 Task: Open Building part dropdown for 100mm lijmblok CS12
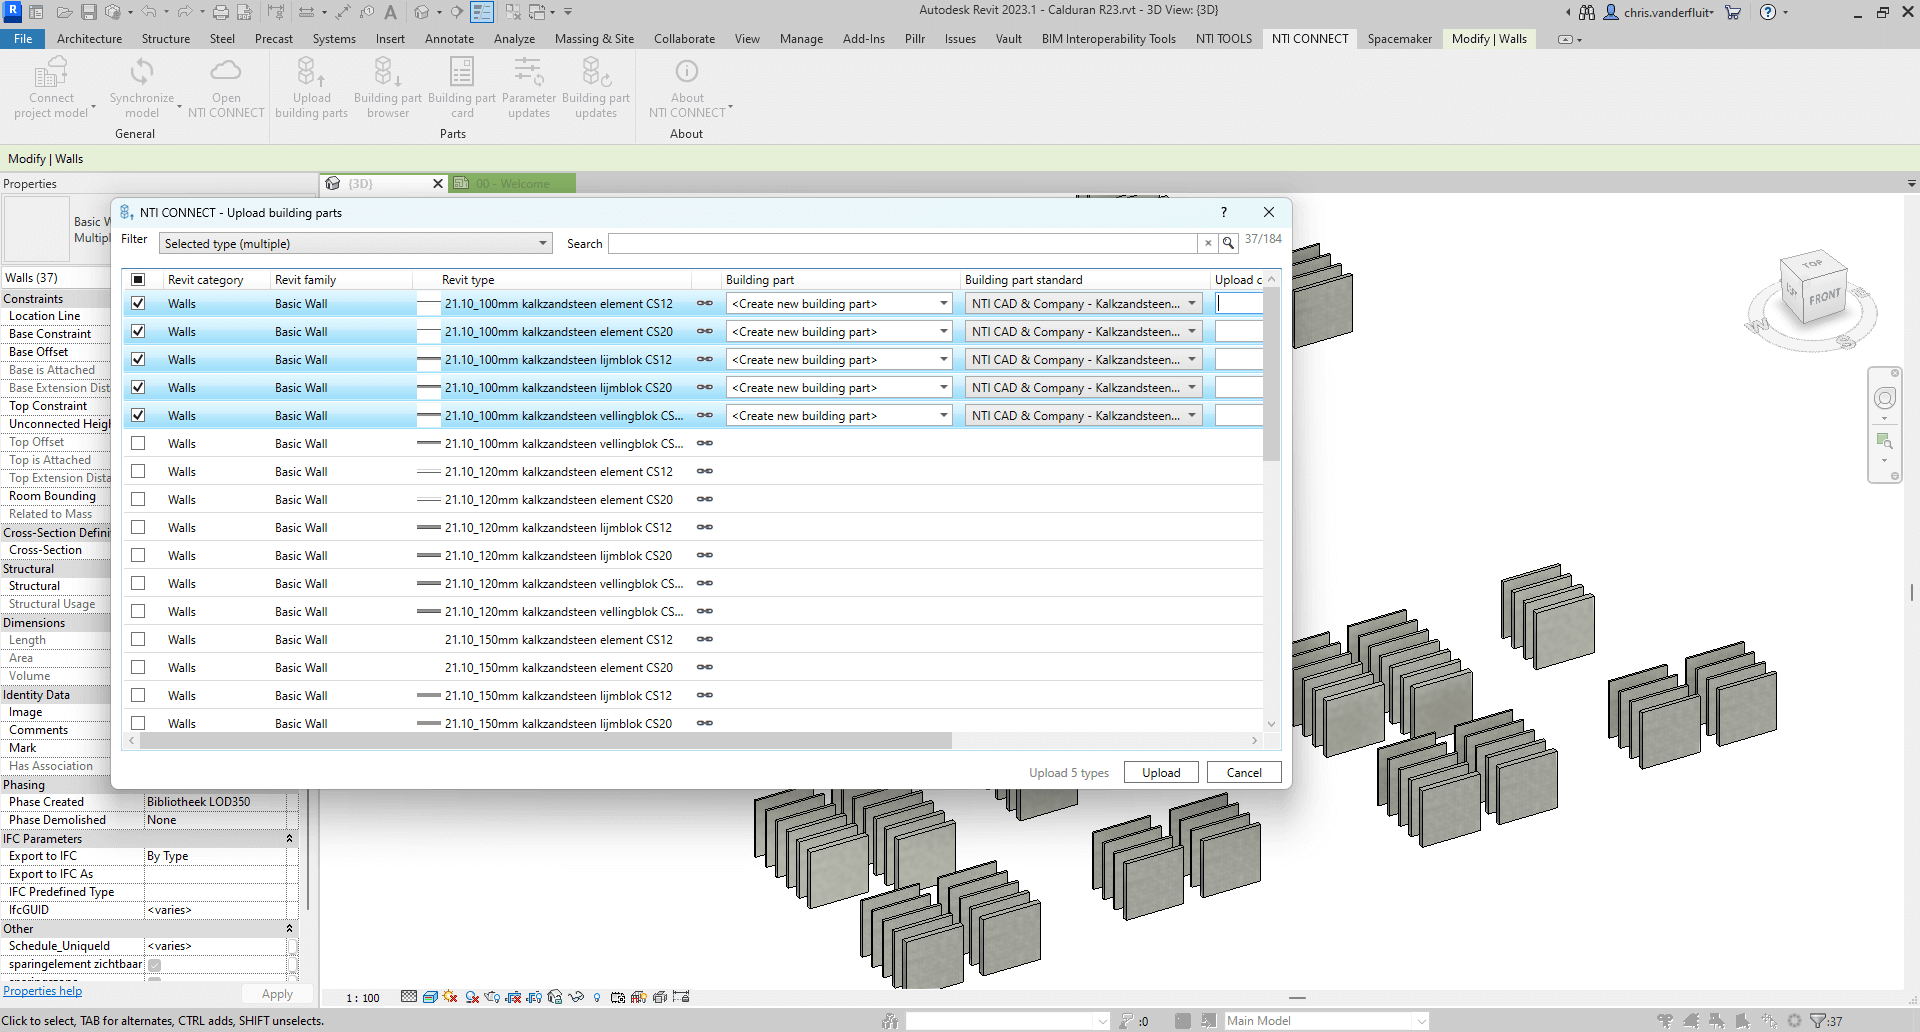tap(839, 359)
